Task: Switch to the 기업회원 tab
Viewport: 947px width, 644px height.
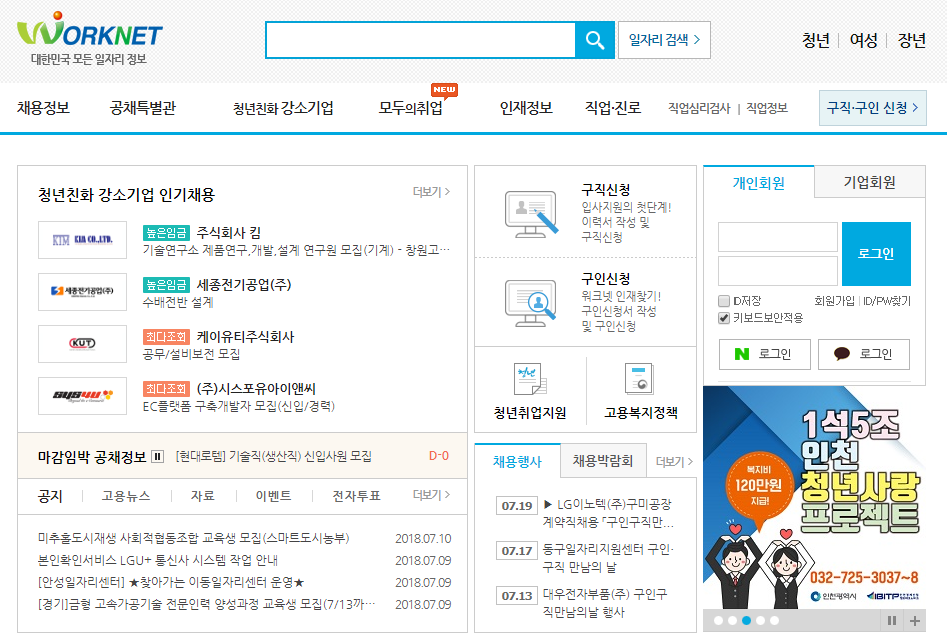Action: pyautogui.click(x=870, y=182)
